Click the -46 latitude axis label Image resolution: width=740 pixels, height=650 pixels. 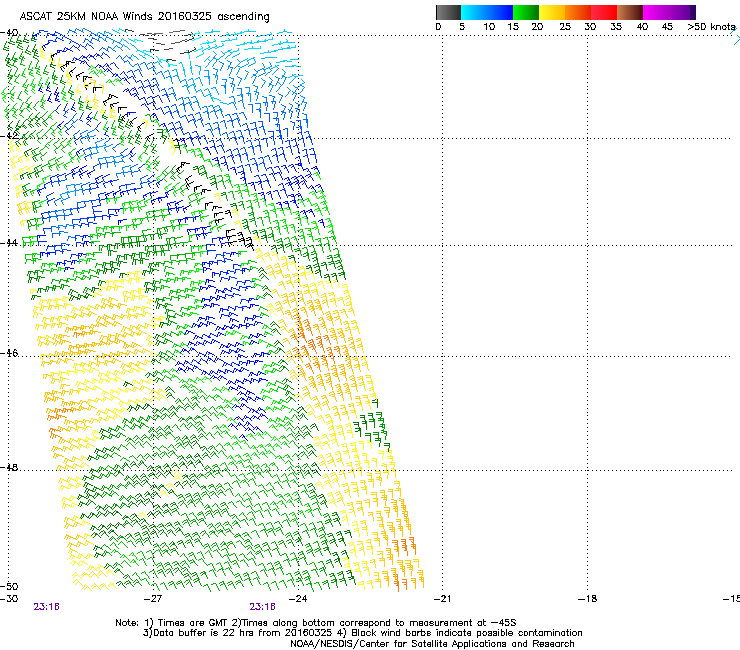(9, 353)
